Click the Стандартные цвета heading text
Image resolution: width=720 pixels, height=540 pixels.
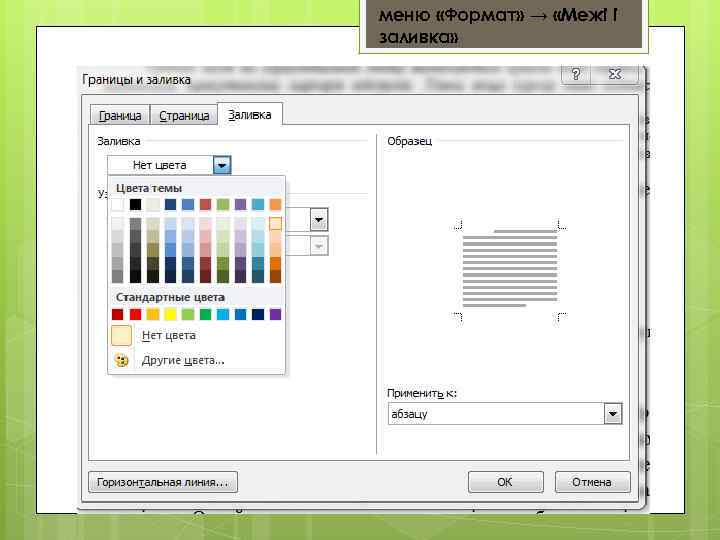click(170, 298)
